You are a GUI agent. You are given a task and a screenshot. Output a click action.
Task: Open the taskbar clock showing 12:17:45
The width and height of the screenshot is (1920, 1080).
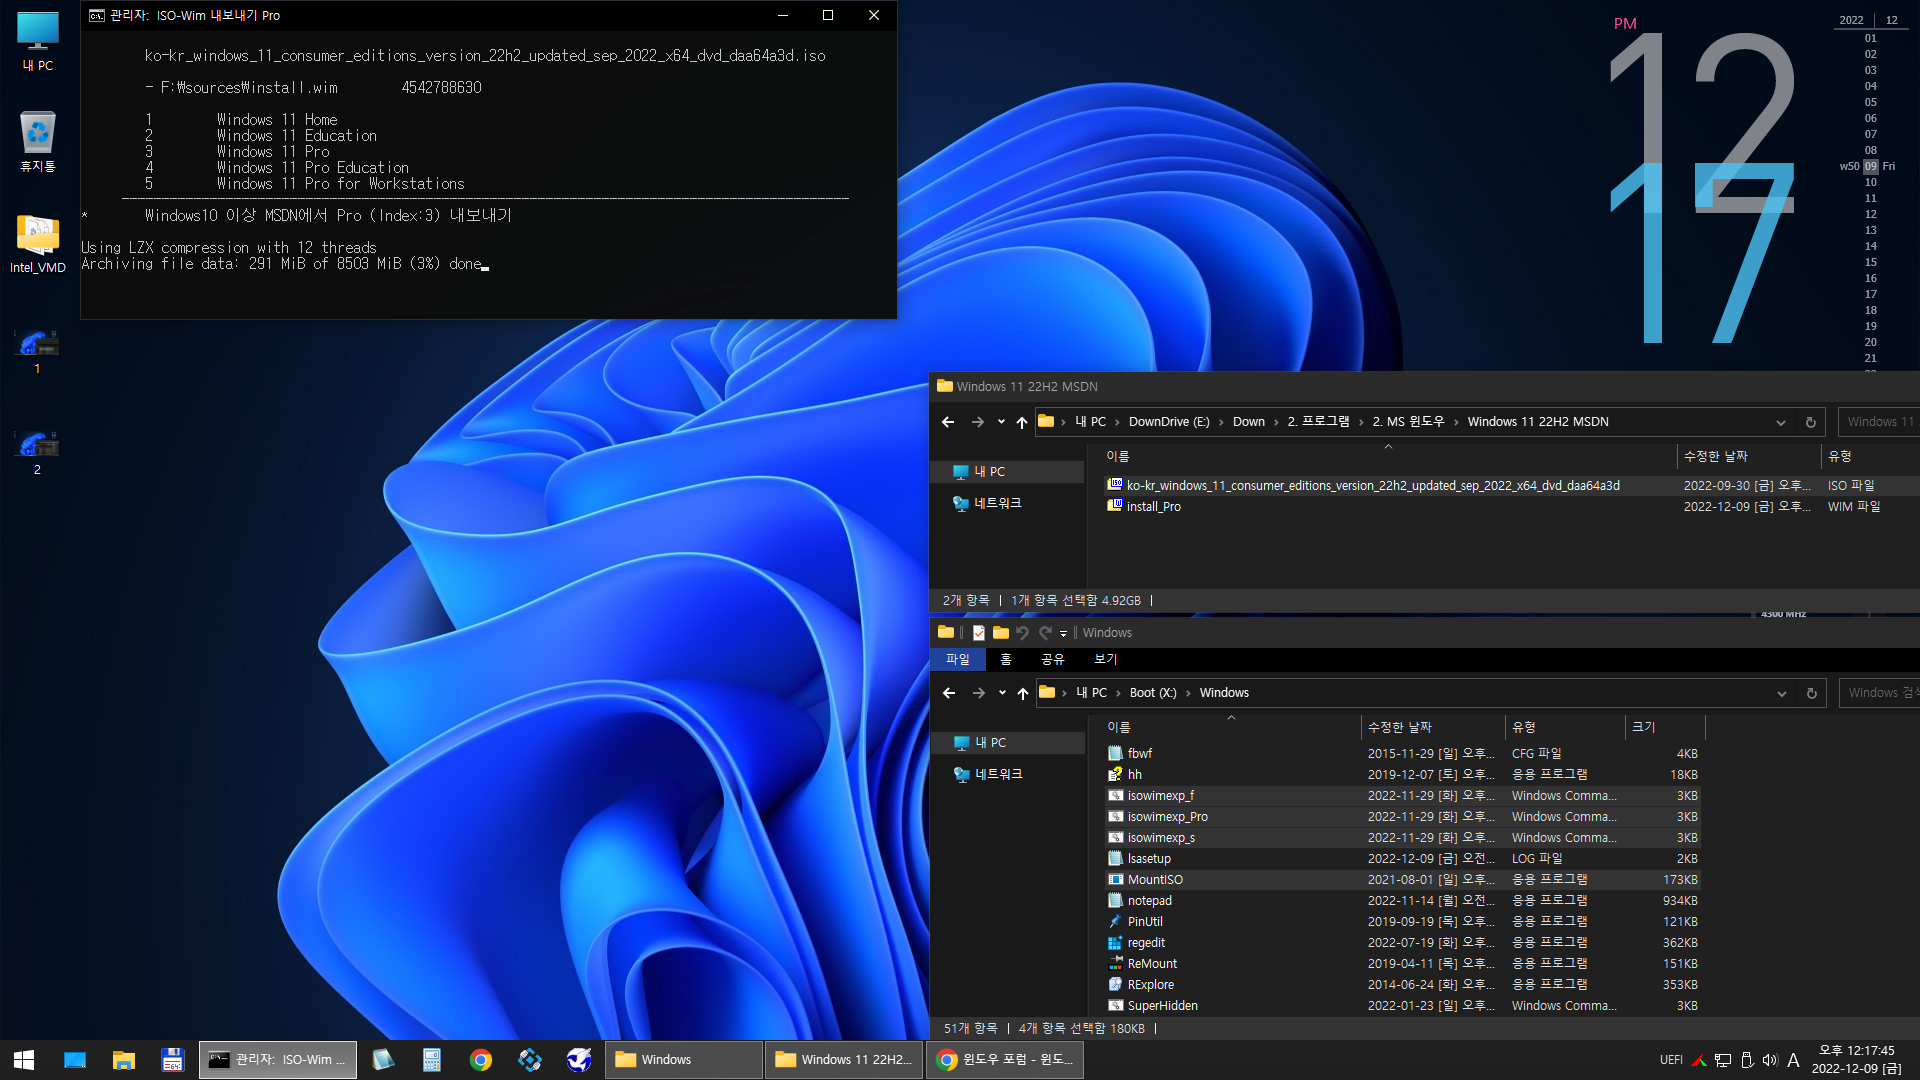(x=1857, y=1060)
